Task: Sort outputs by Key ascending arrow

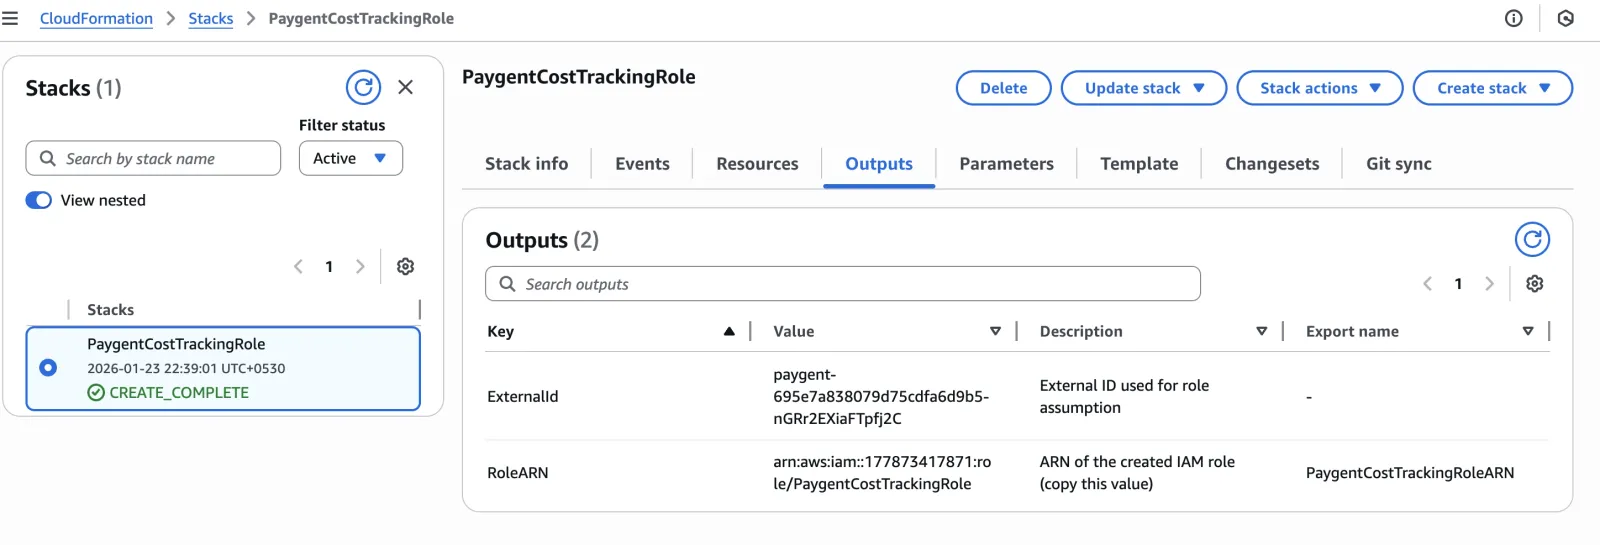Action: [x=729, y=331]
